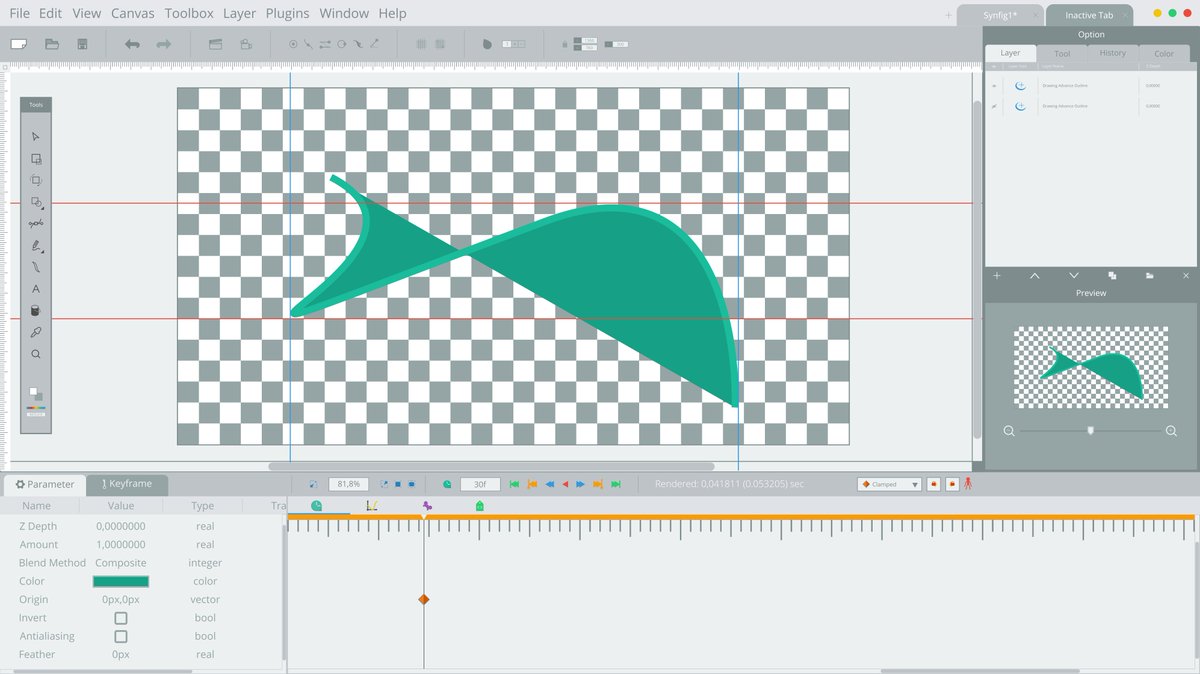This screenshot has height=674, width=1200.
Task: Open the Canvas menu
Action: (x=132, y=13)
